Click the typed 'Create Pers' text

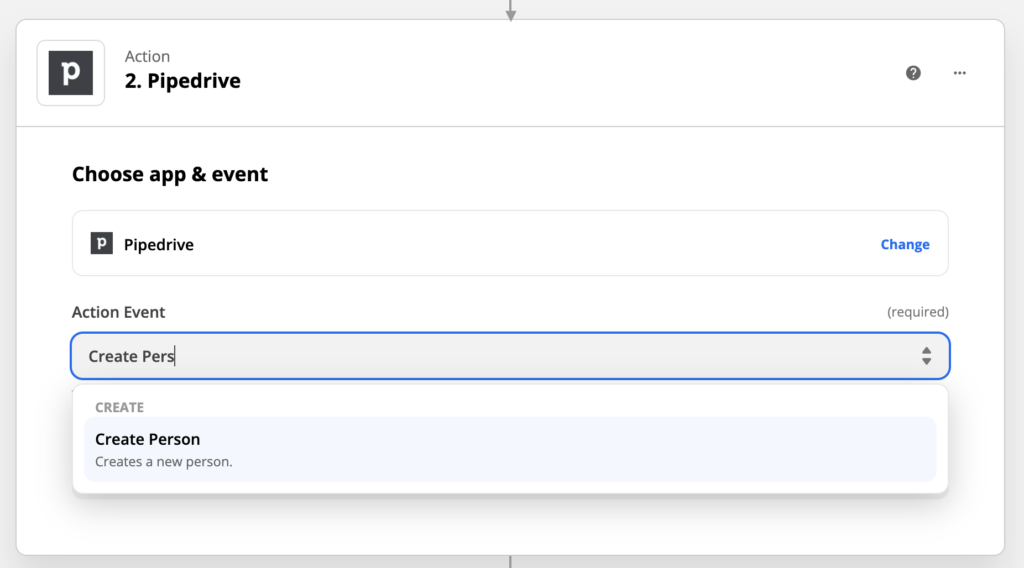[x=131, y=356]
